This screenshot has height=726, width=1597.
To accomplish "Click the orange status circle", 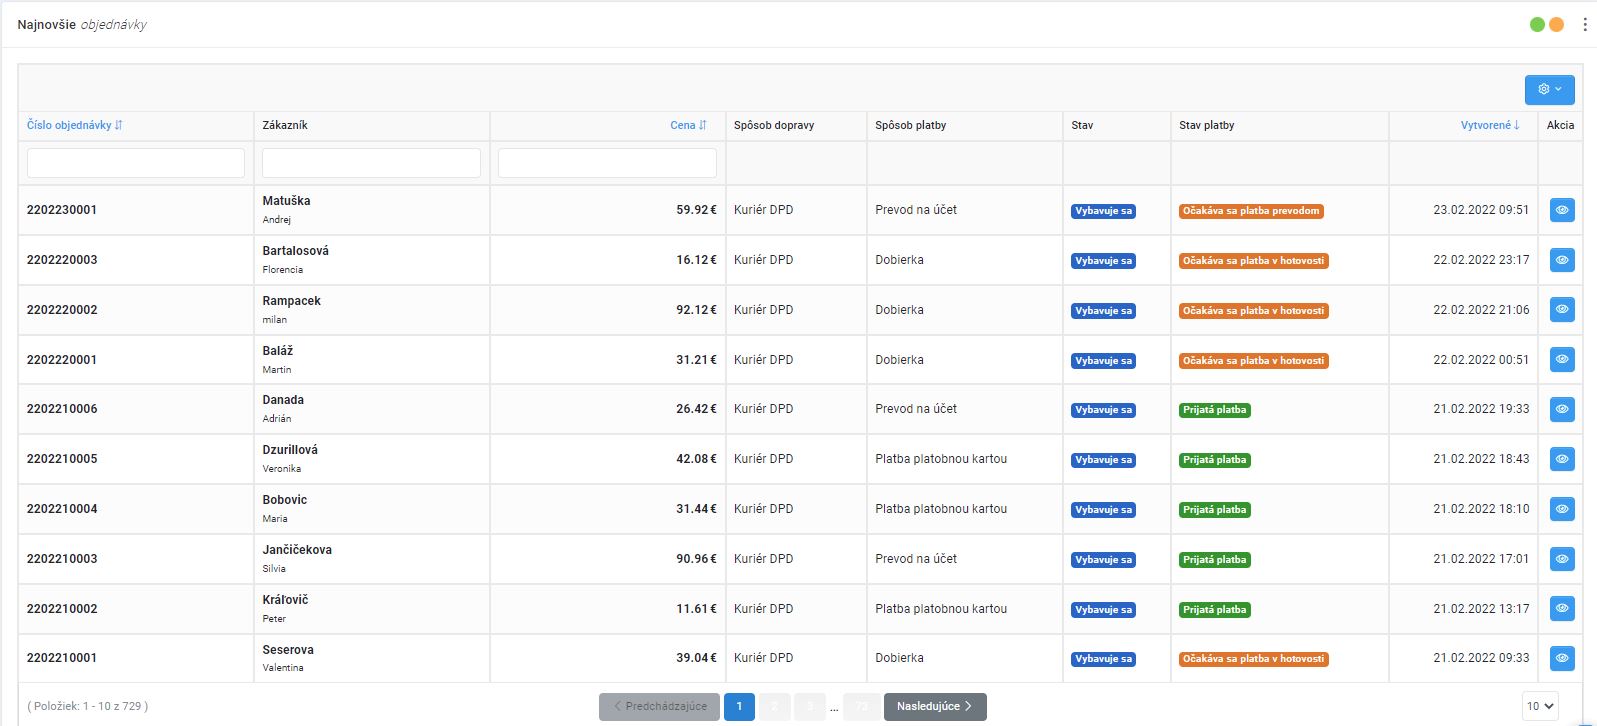I will point(1556,25).
